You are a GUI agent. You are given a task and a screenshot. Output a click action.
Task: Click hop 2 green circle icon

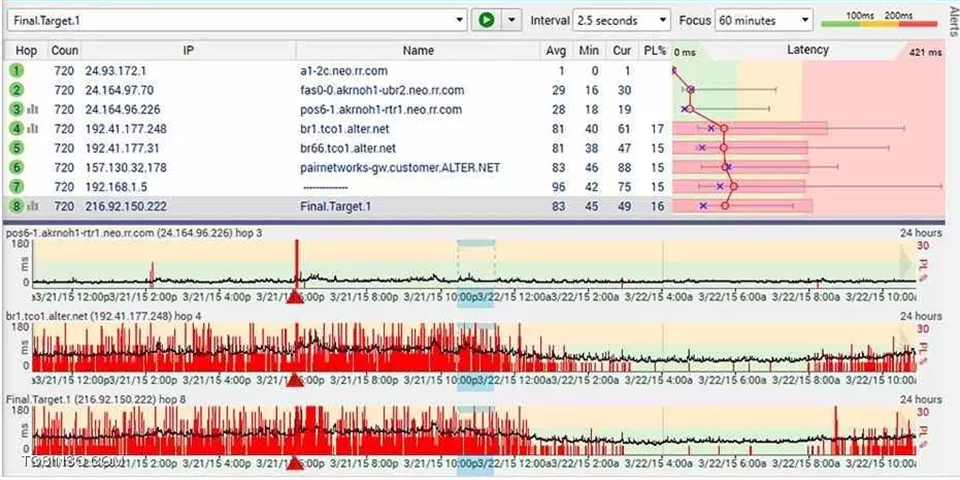[x=17, y=90]
